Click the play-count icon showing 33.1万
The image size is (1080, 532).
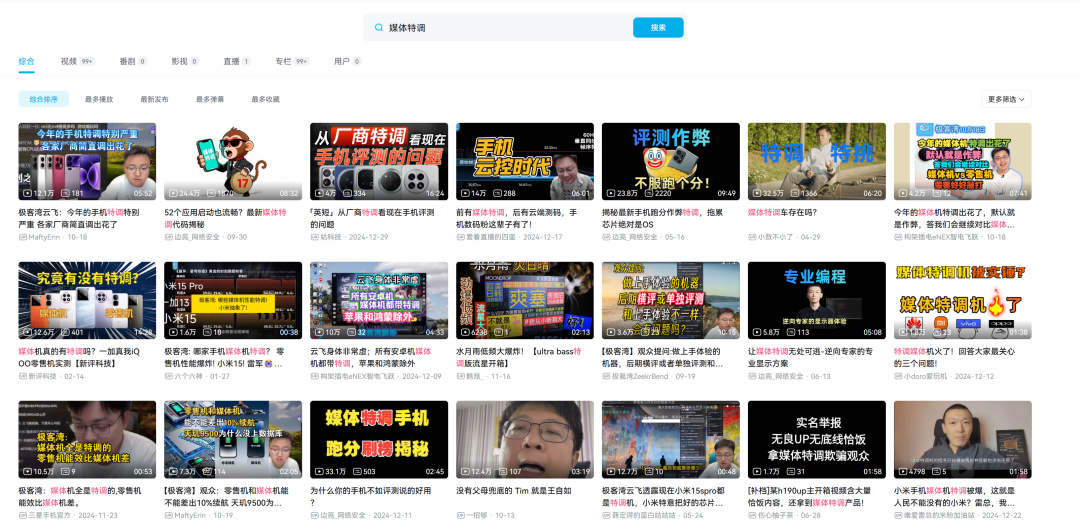coord(320,472)
